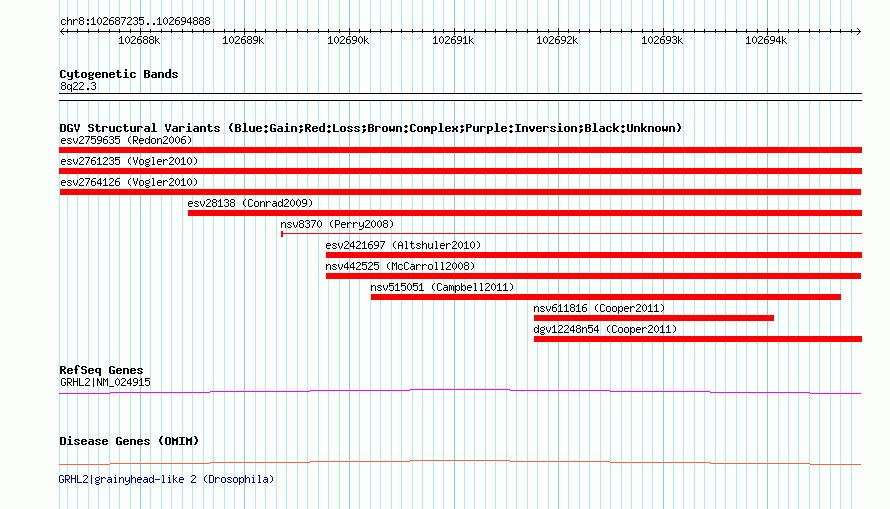Open the esv2764126 (Vogler2010) variant label
Image resolution: width=890 pixels, height=509 pixels.
click(x=129, y=182)
